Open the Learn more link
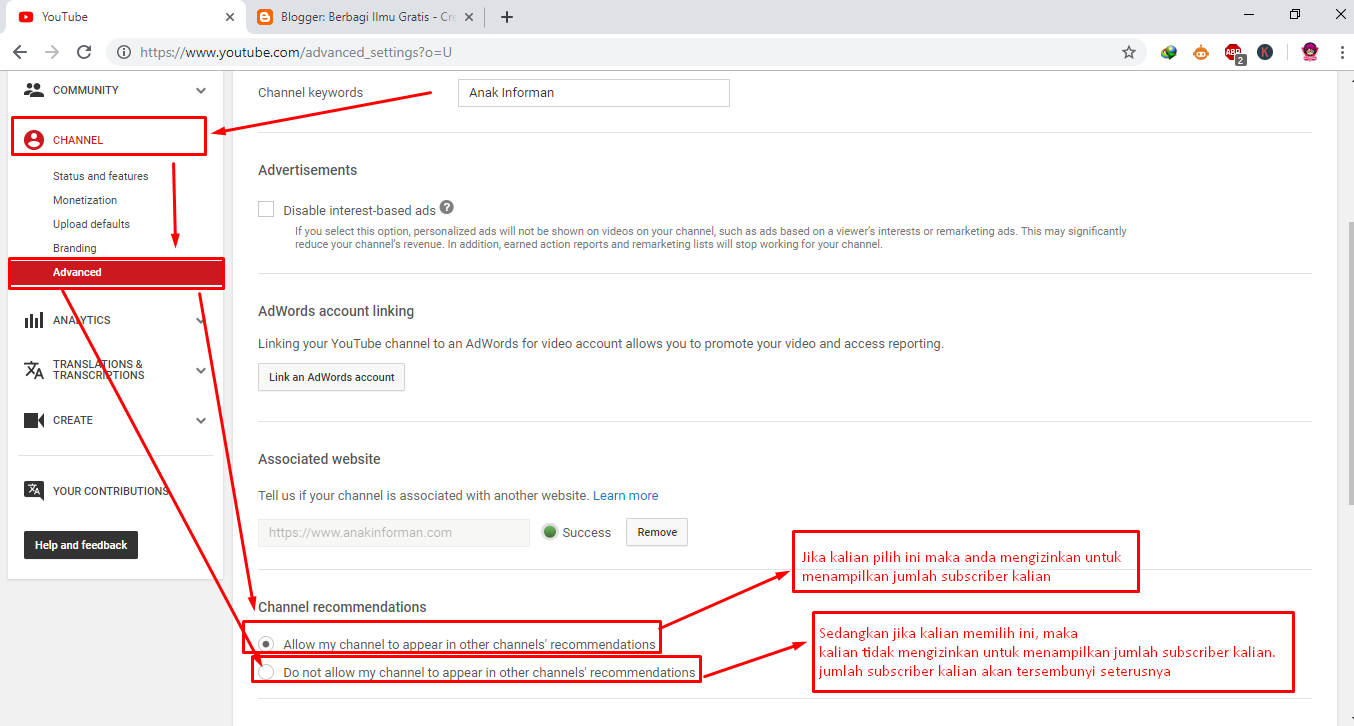The width and height of the screenshot is (1354, 726). click(626, 495)
